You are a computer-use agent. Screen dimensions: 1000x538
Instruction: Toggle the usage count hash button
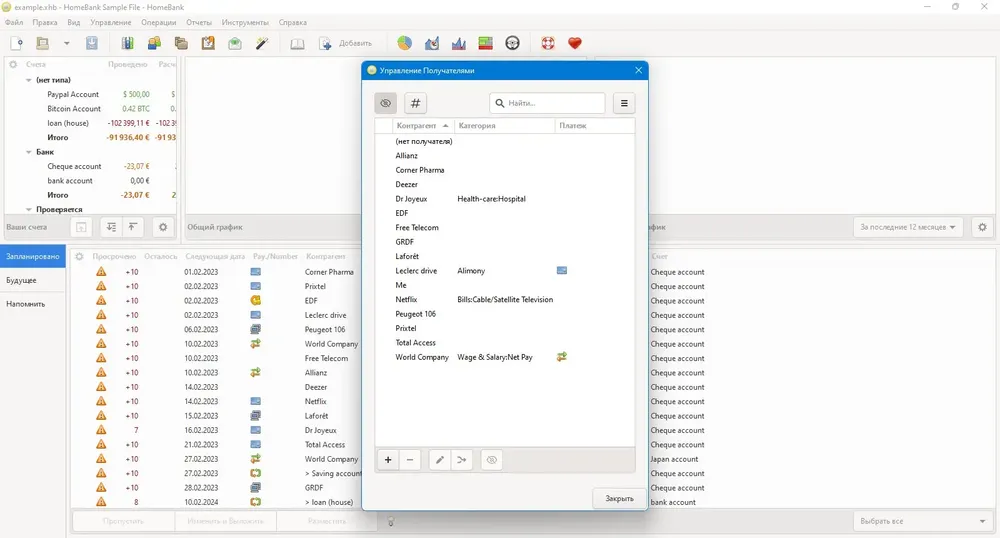[x=415, y=103]
